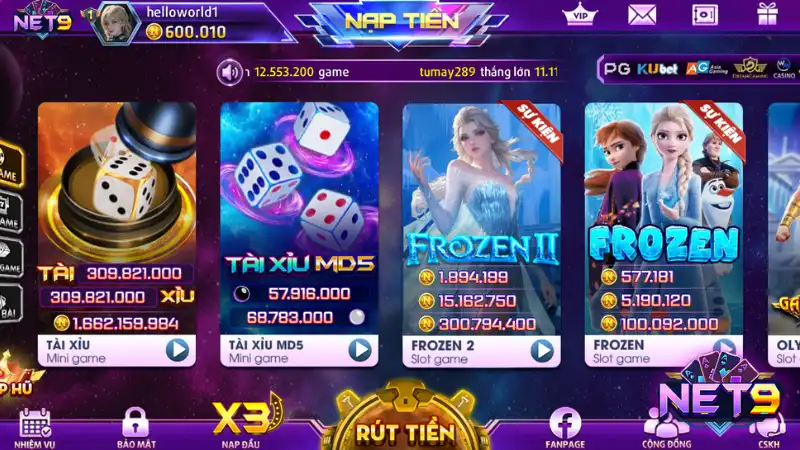This screenshot has width=800, height=450.
Task: Open the Fanpage Facebook icon
Action: [x=565, y=428]
